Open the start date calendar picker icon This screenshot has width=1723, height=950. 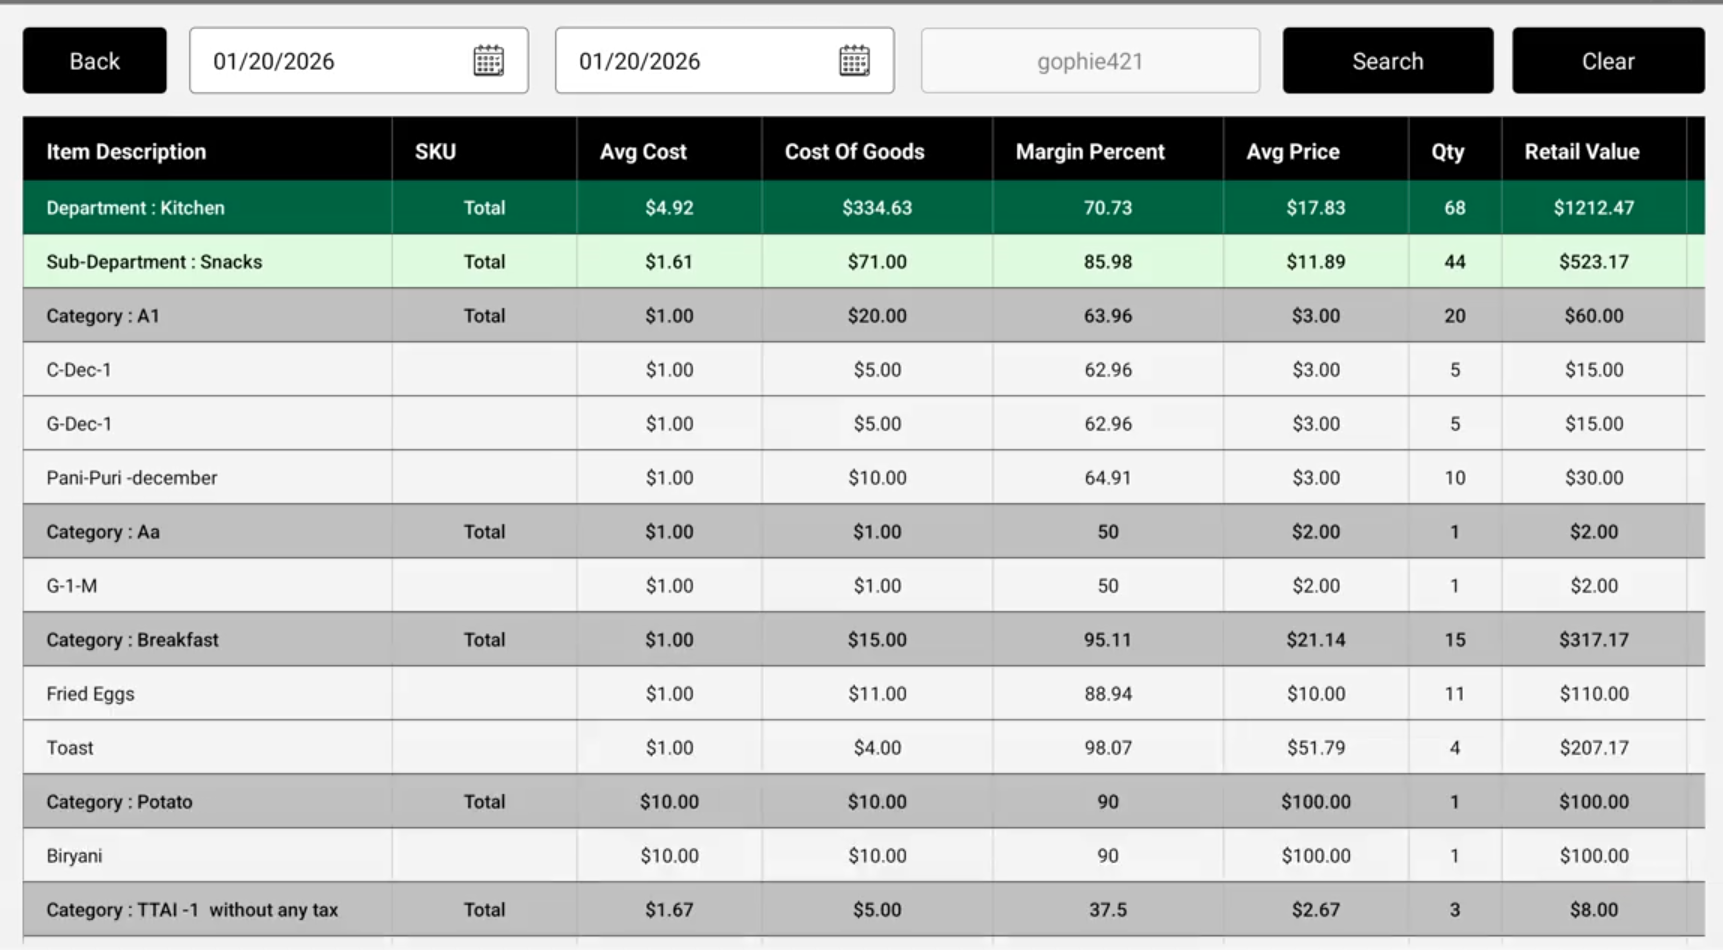(488, 61)
